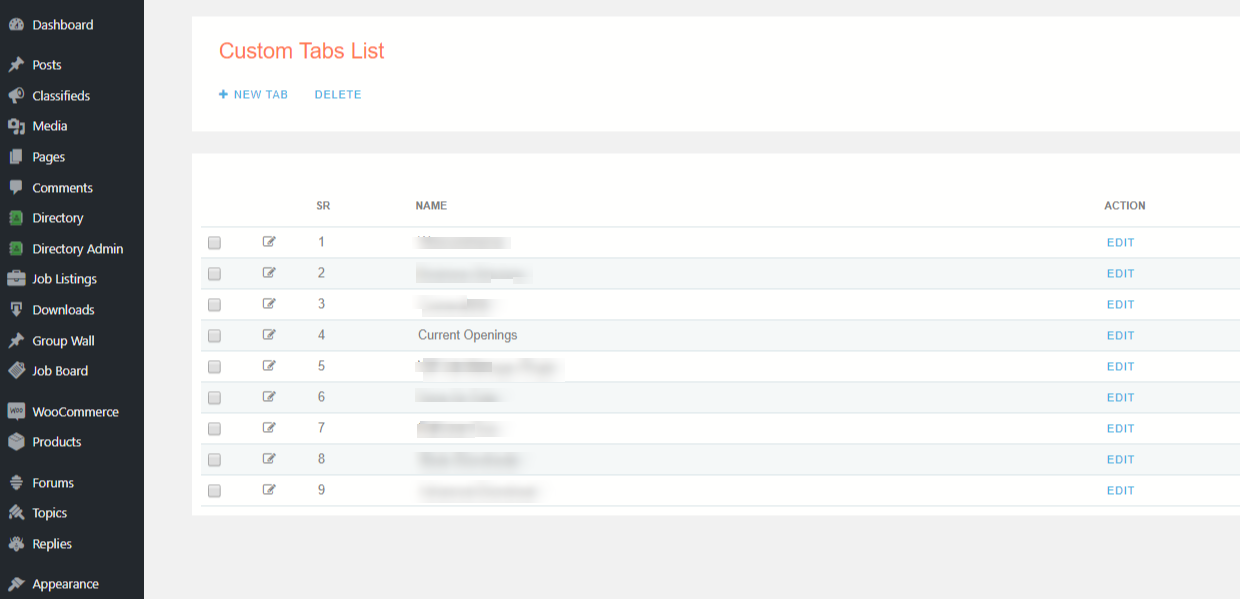Click the New Tab button
The width and height of the screenshot is (1240, 599).
pyautogui.click(x=254, y=95)
